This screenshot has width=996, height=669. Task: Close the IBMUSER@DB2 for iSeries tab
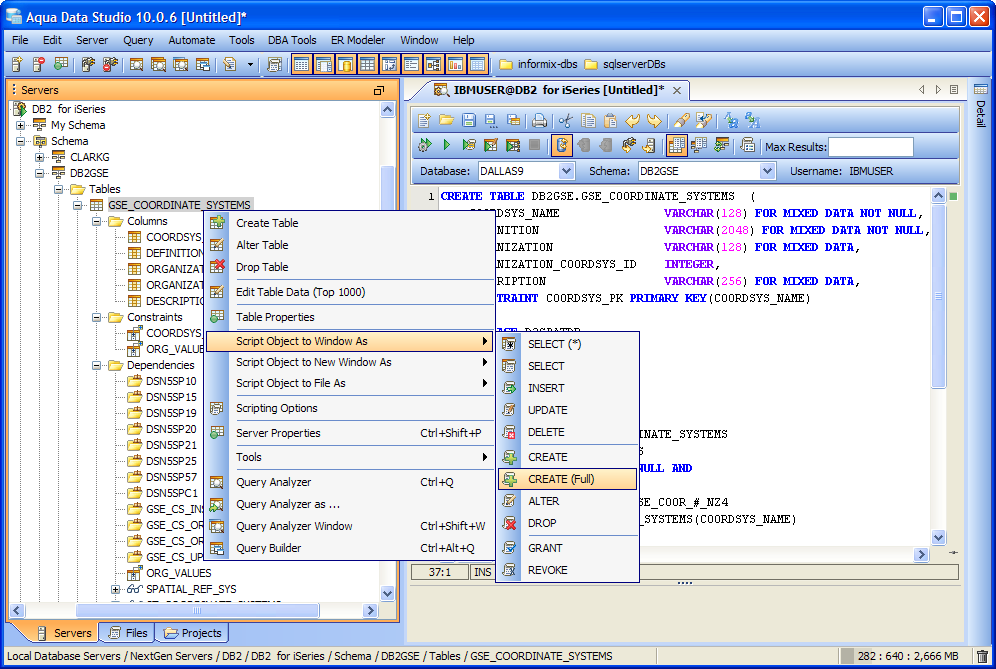pyautogui.click(x=677, y=90)
